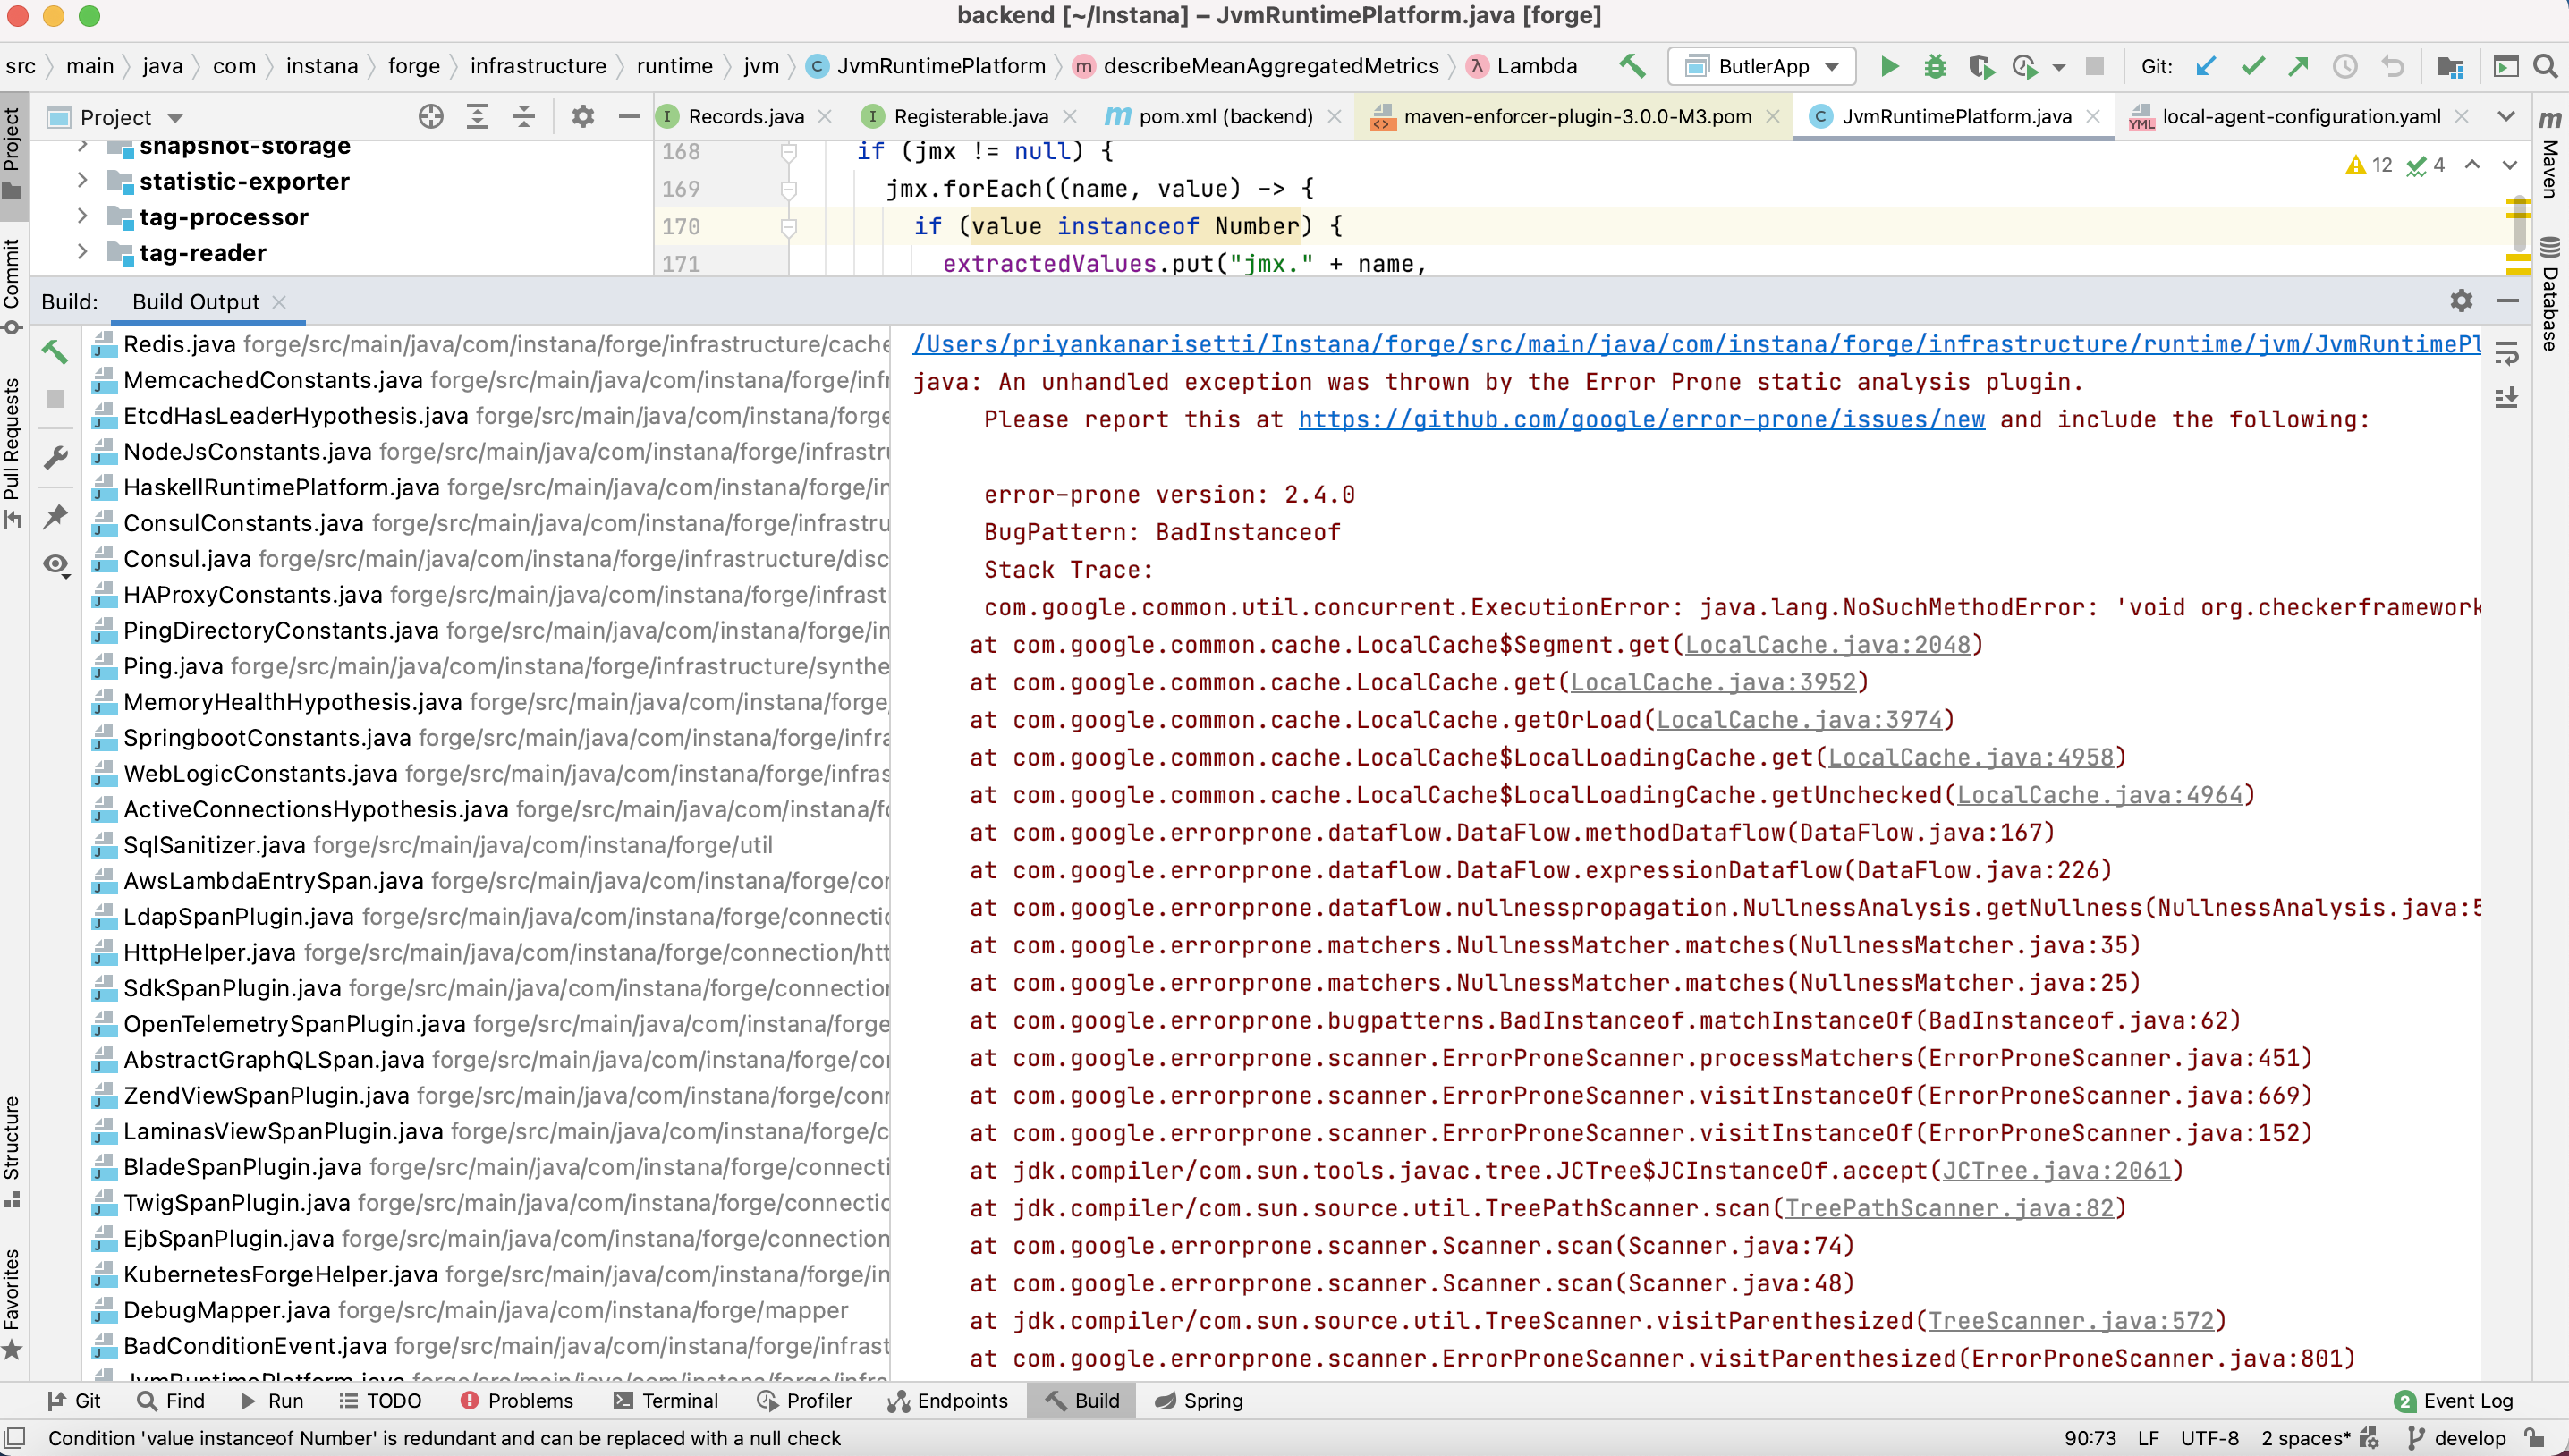The height and width of the screenshot is (1456, 2569).
Task: Push commits using the green Git arrow icon
Action: (x=2298, y=66)
